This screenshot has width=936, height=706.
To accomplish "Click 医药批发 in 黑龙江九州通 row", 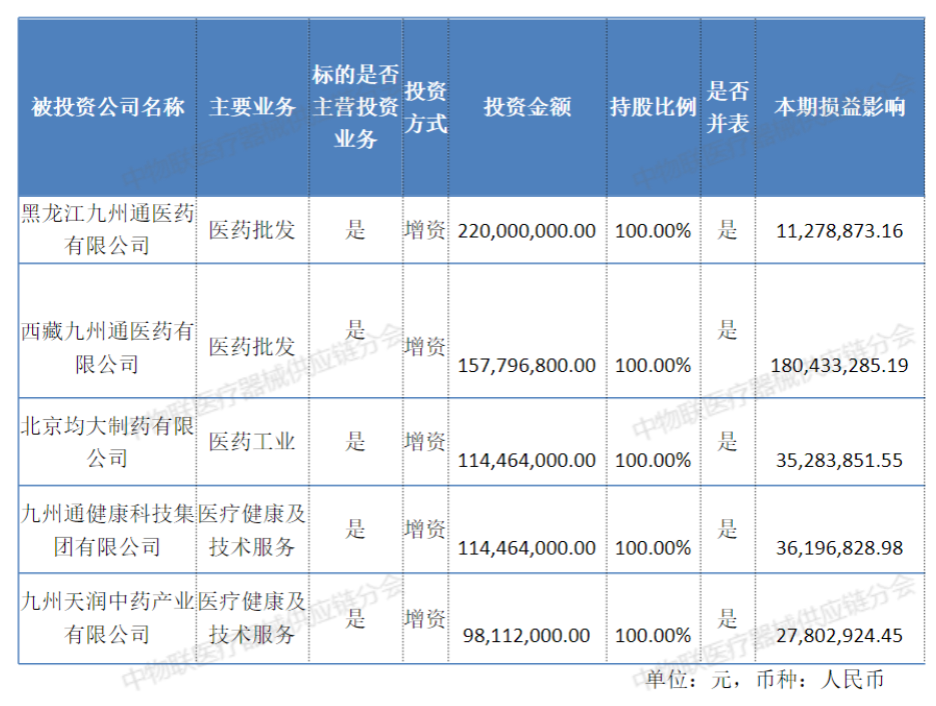I will [252, 230].
